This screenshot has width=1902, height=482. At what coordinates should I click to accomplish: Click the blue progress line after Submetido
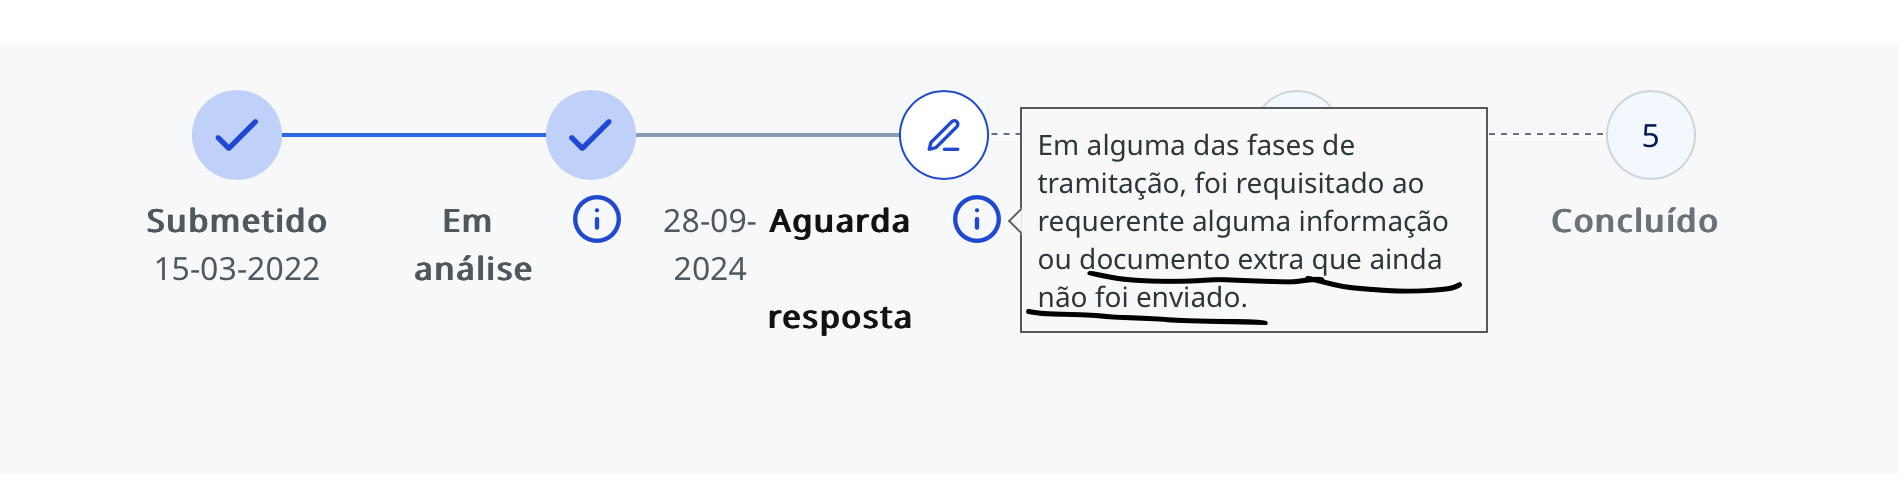(x=413, y=134)
